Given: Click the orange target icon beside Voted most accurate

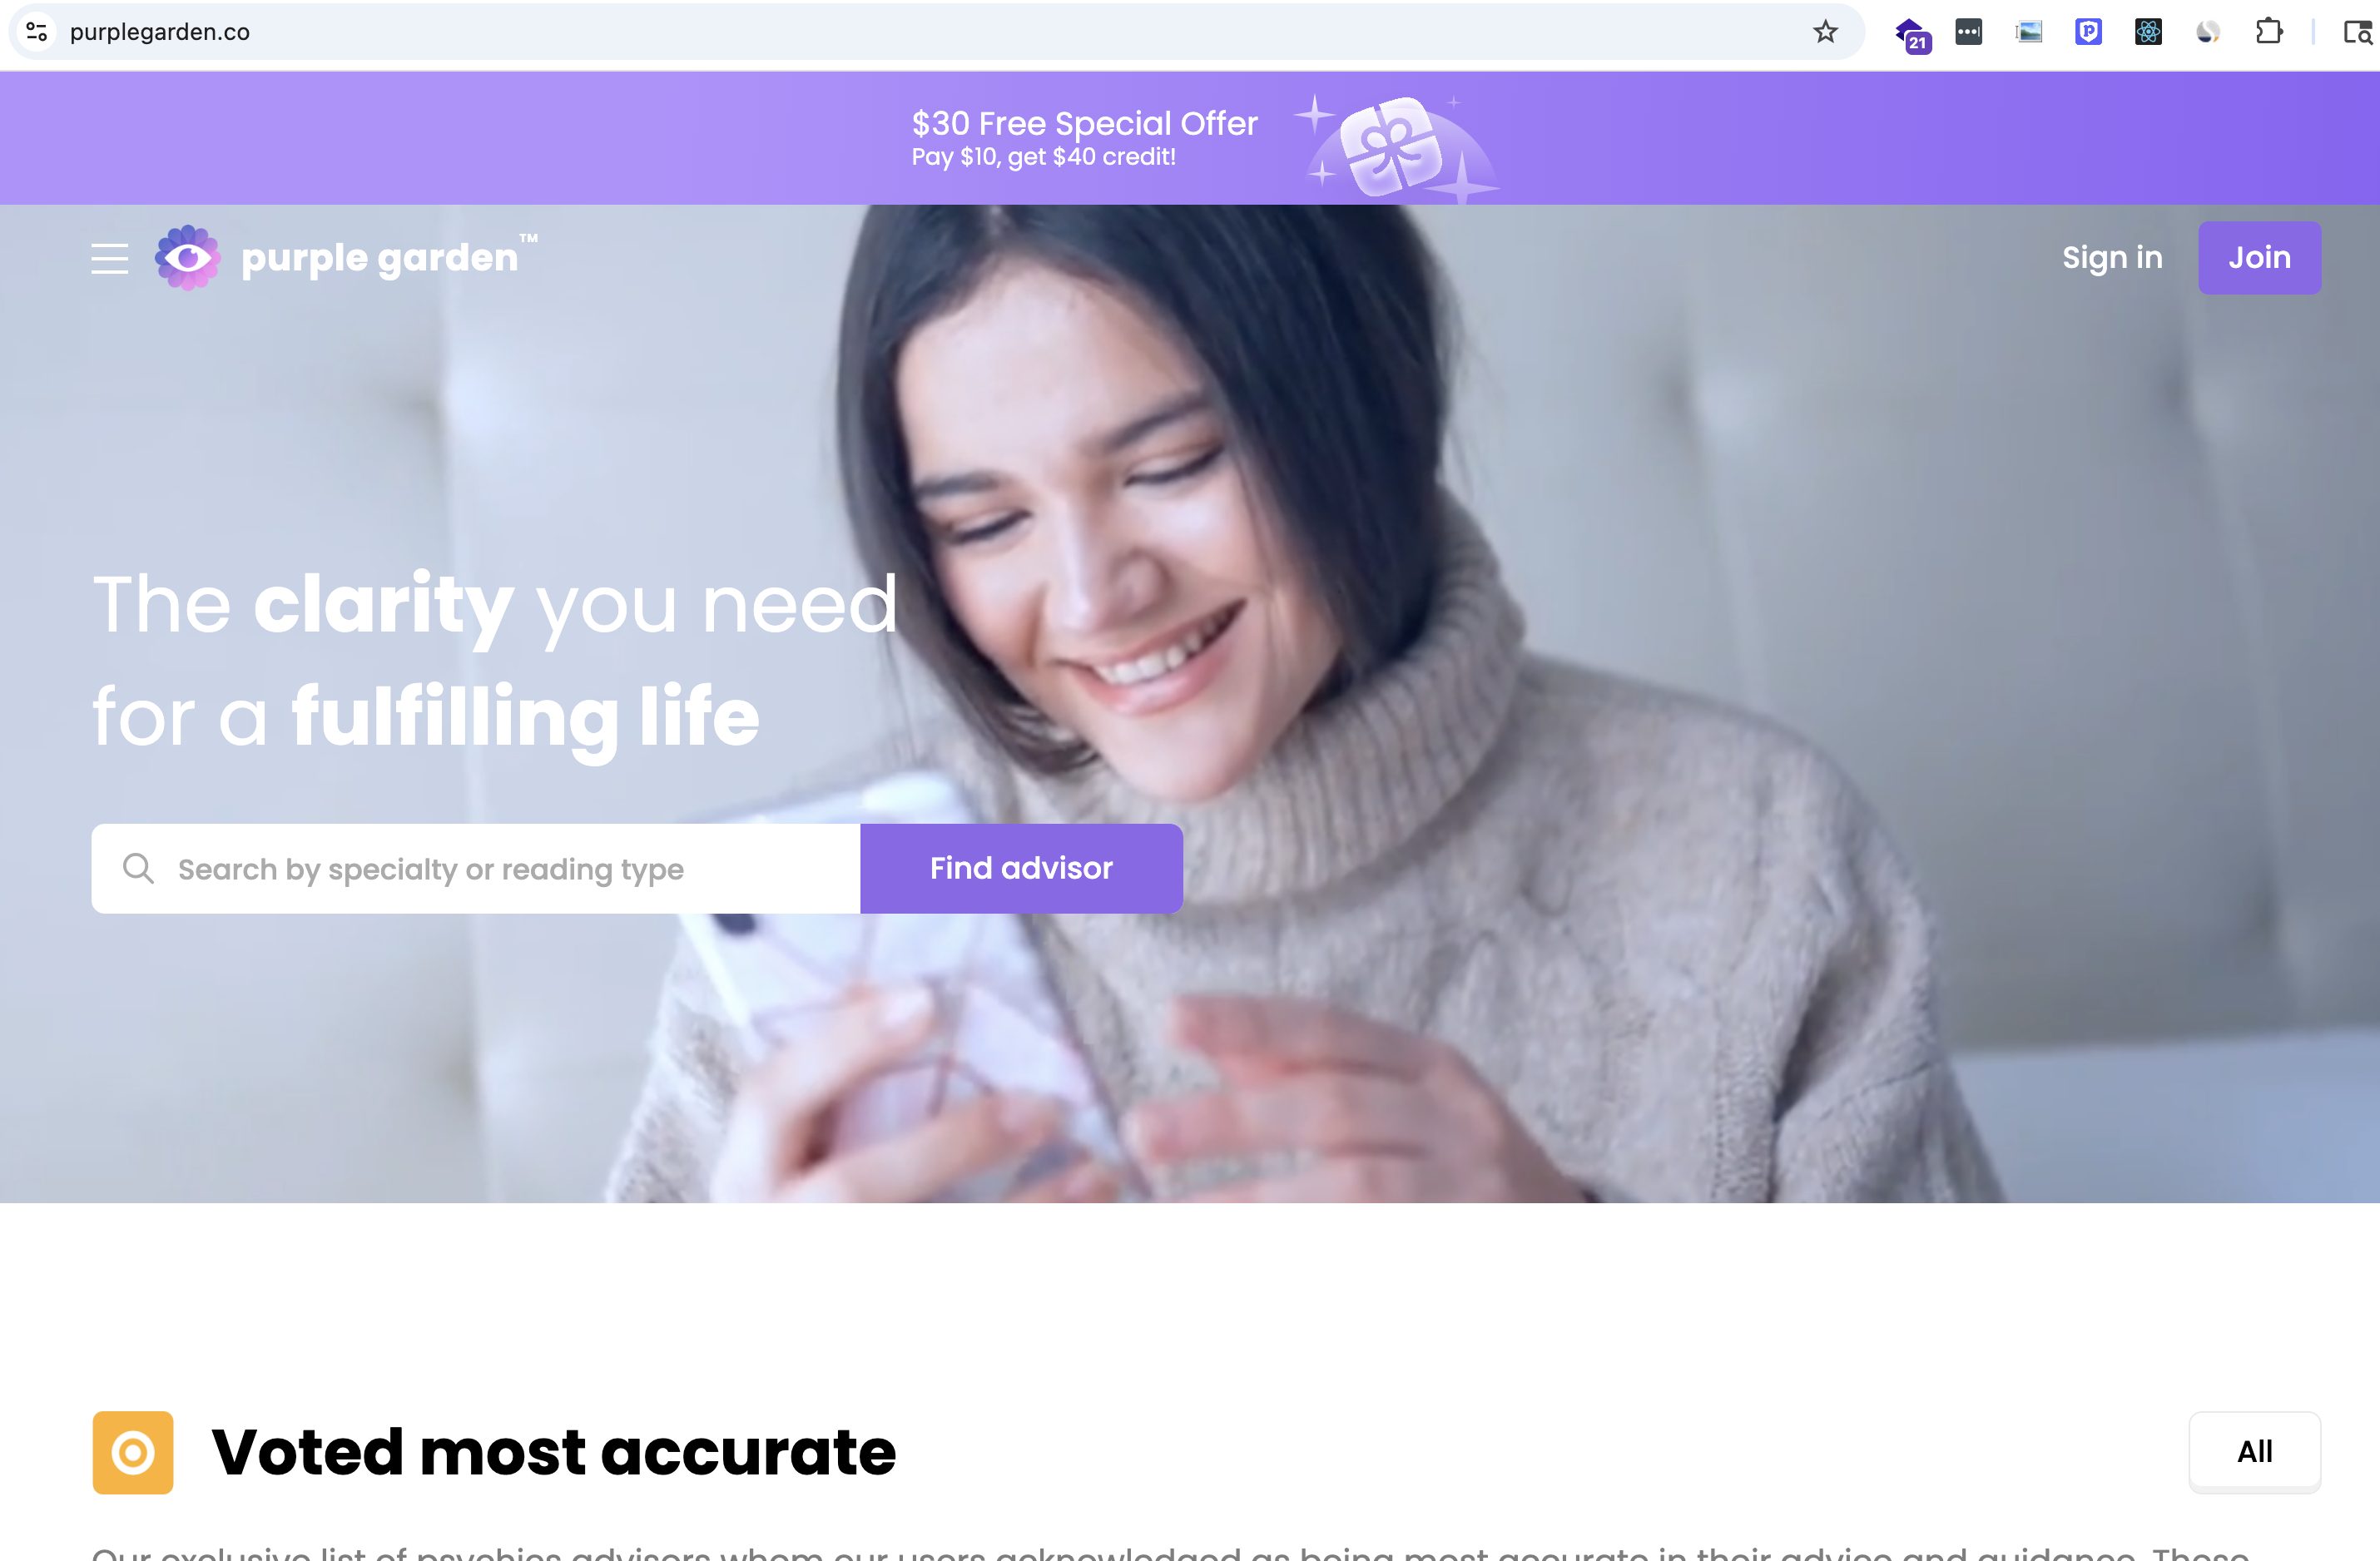Looking at the screenshot, I should click(133, 1452).
